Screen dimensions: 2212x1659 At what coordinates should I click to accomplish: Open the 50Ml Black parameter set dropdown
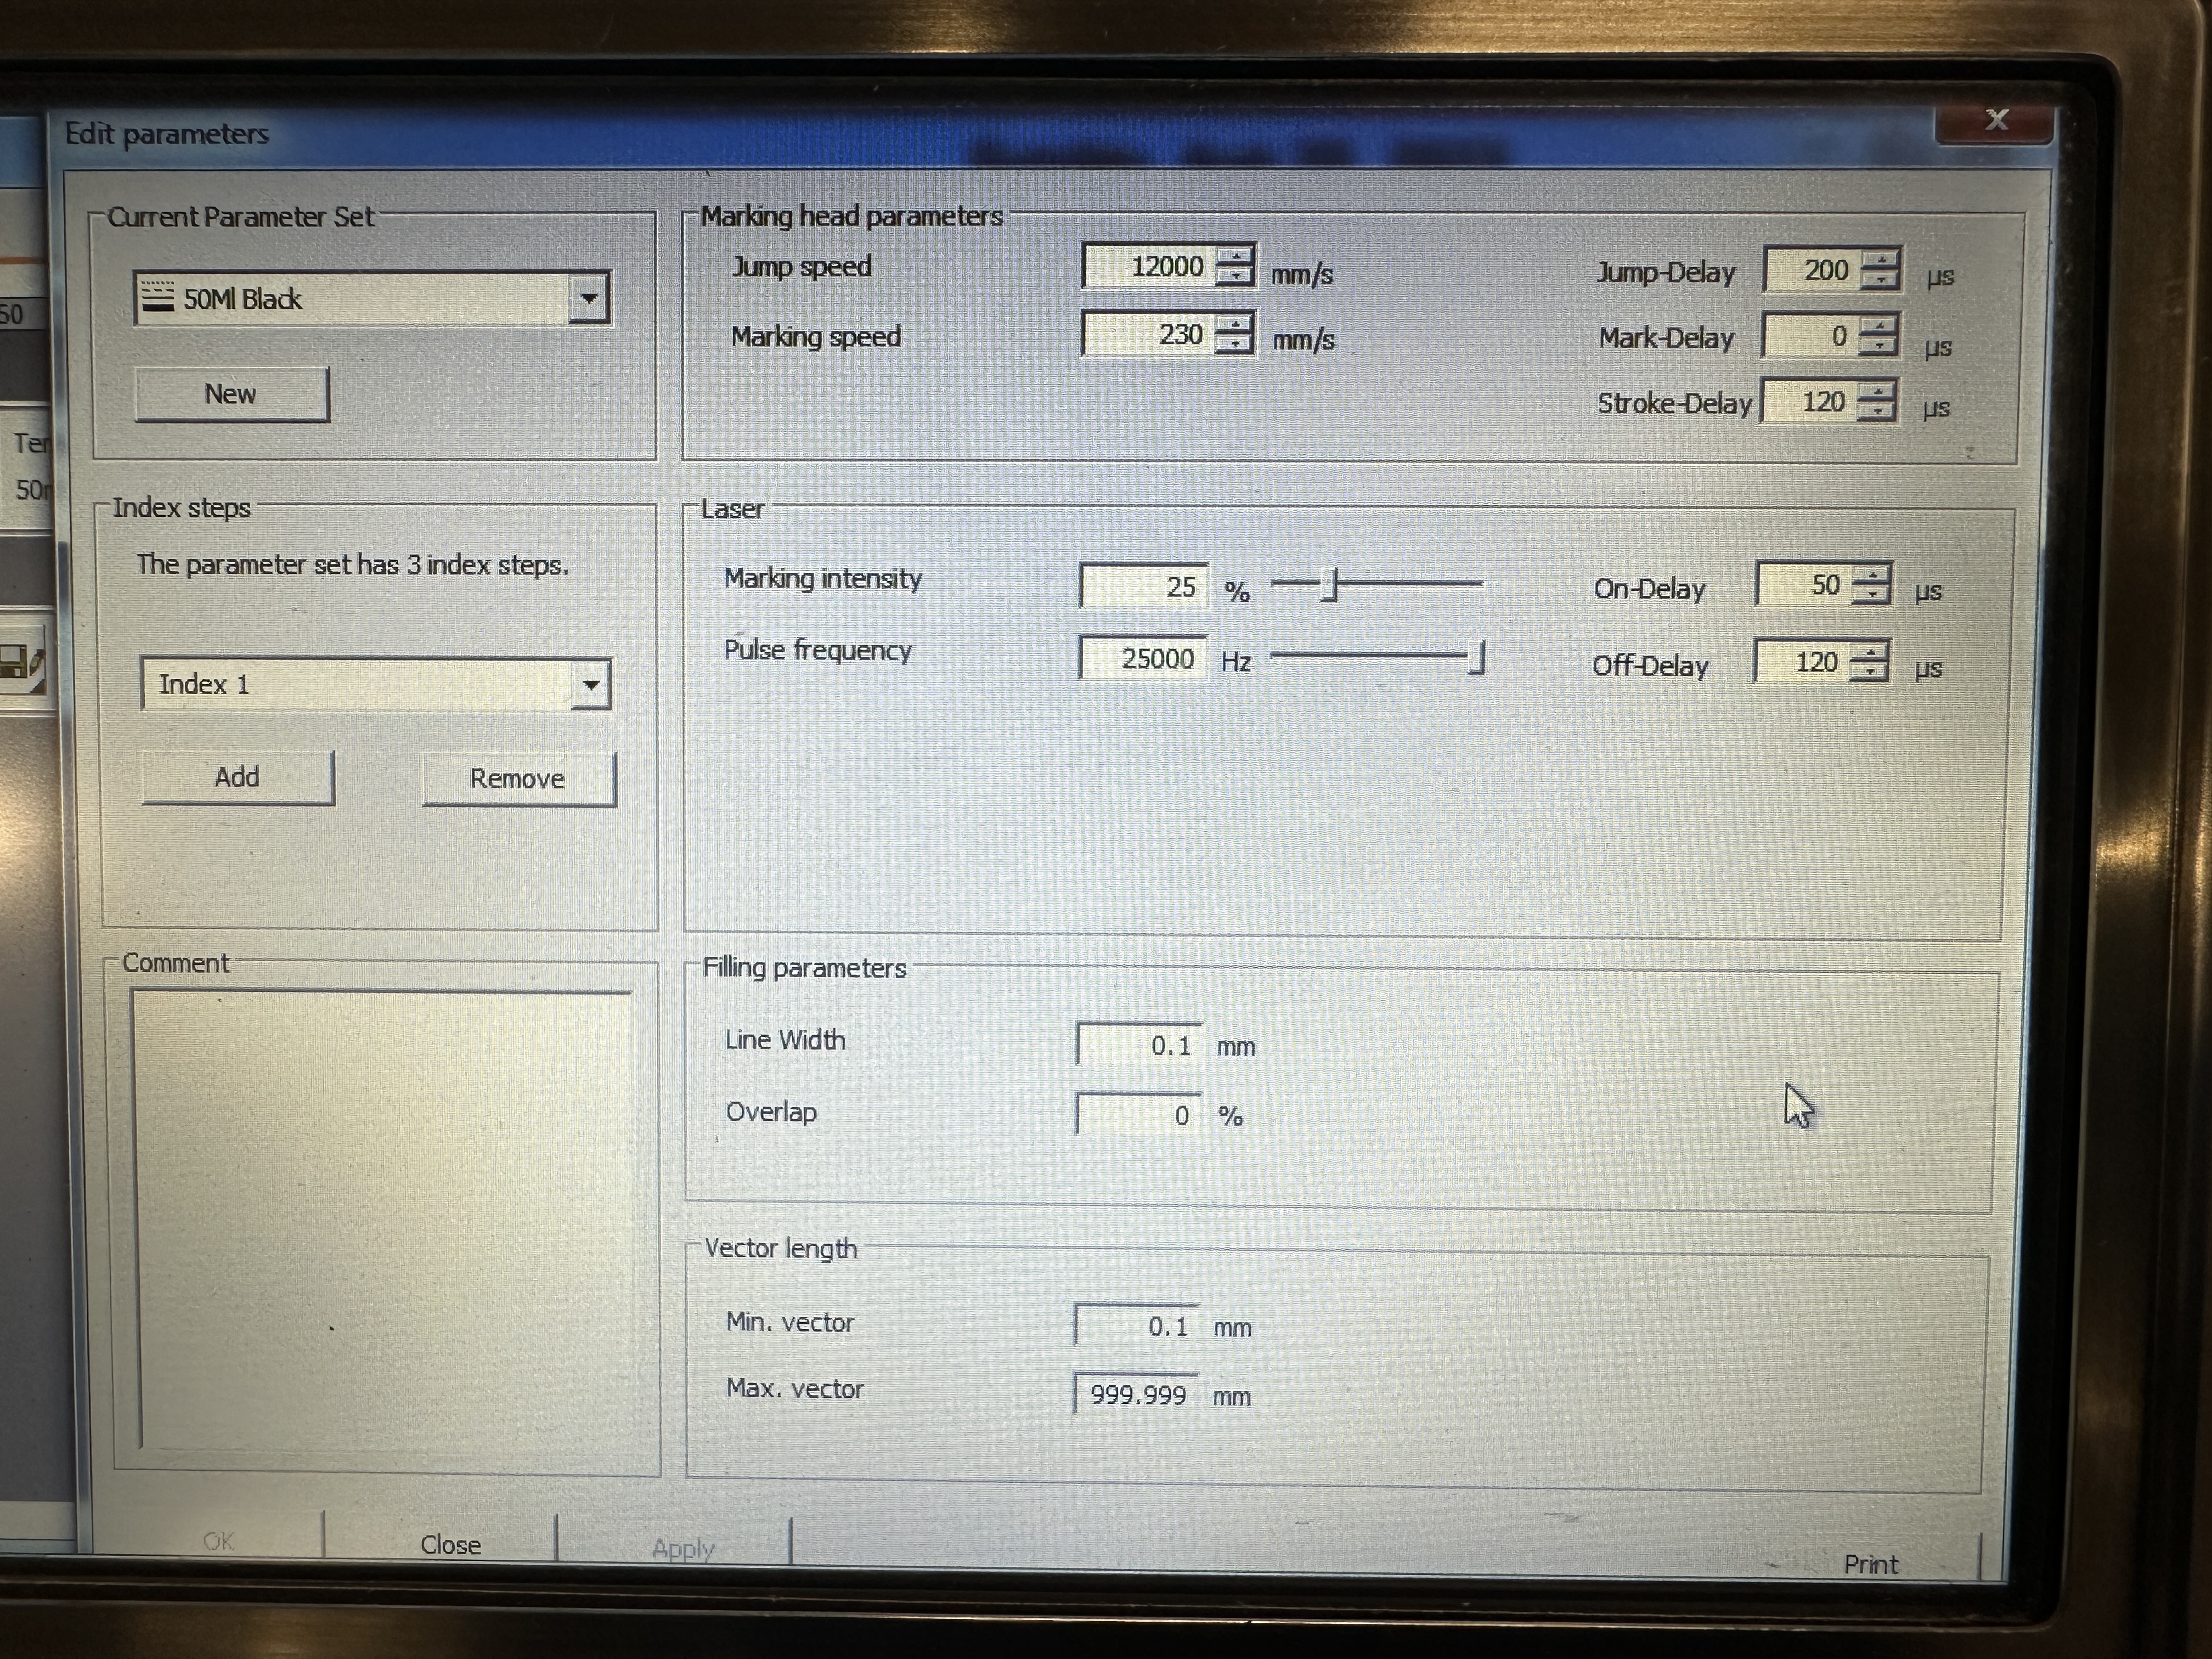coord(588,299)
